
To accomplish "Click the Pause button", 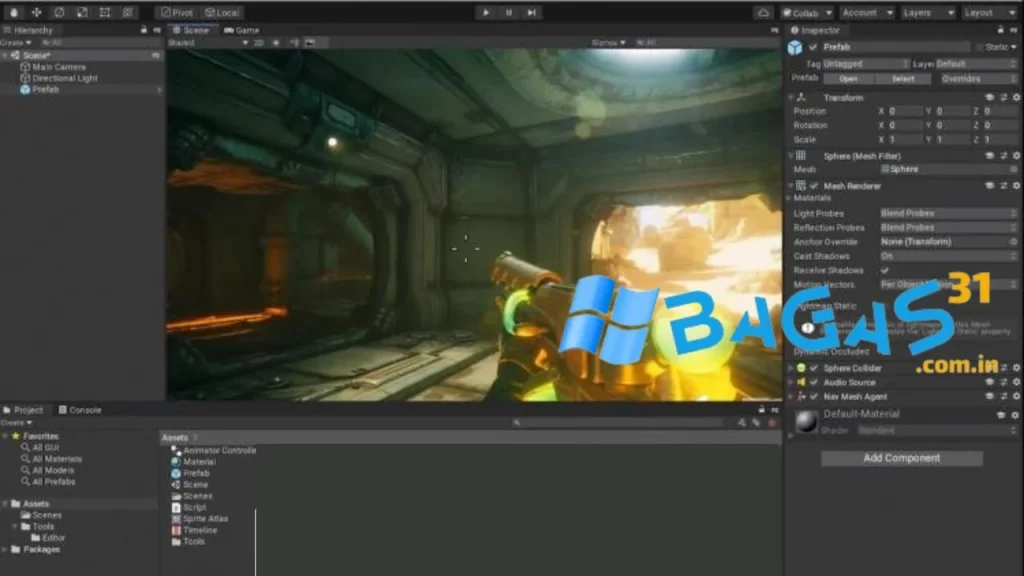I will click(509, 12).
